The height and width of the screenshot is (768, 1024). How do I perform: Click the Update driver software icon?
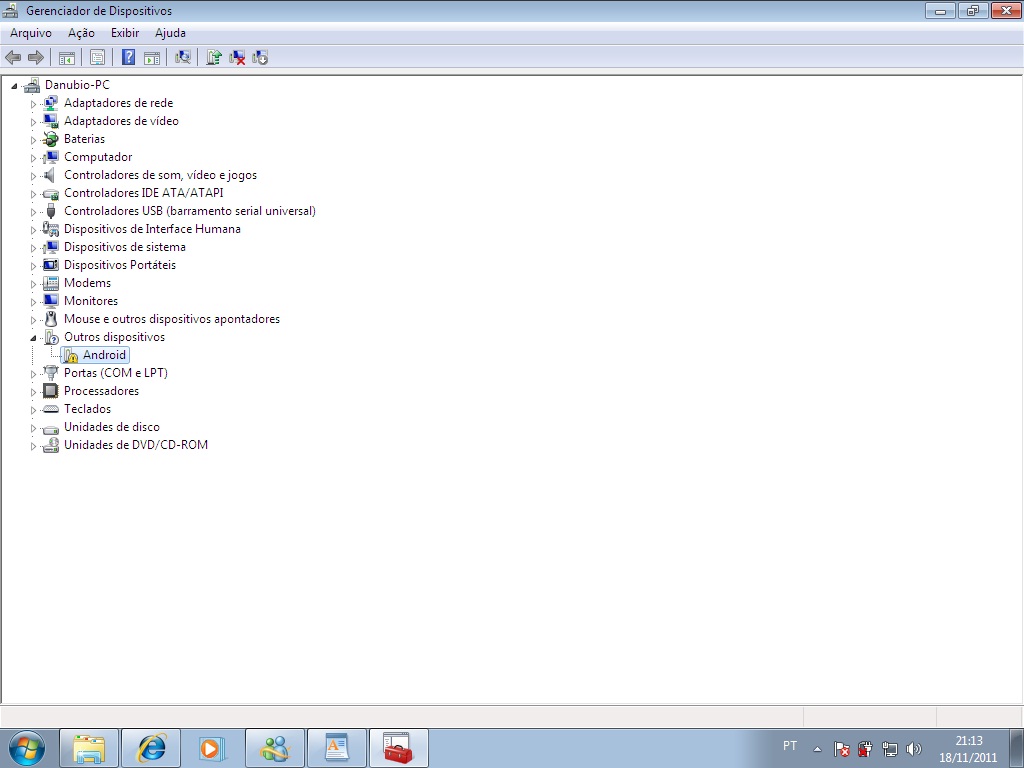tap(214, 57)
